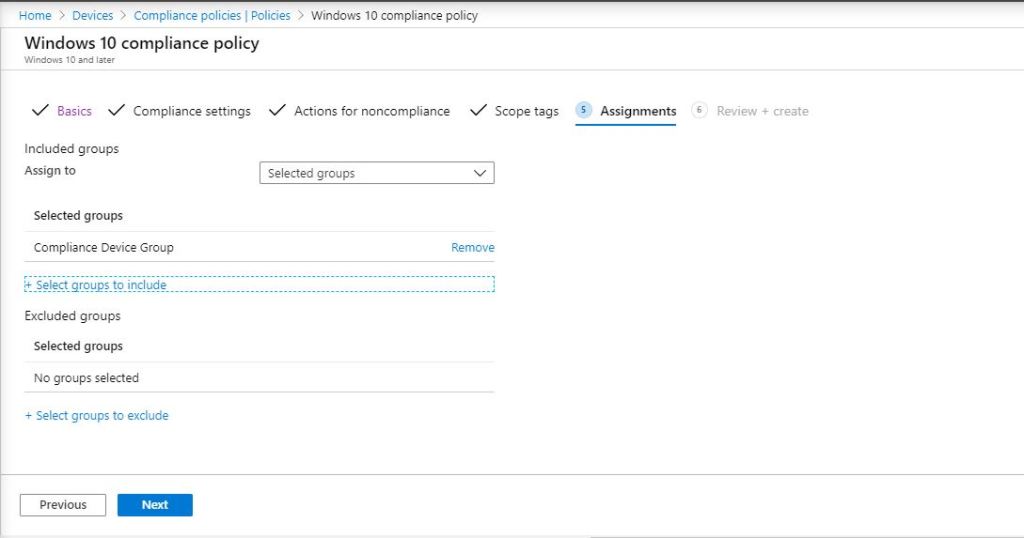Viewport: 1024px width, 538px height.
Task: Navigate to Compliance policies | Policies breadcrumb
Action: [x=212, y=16]
